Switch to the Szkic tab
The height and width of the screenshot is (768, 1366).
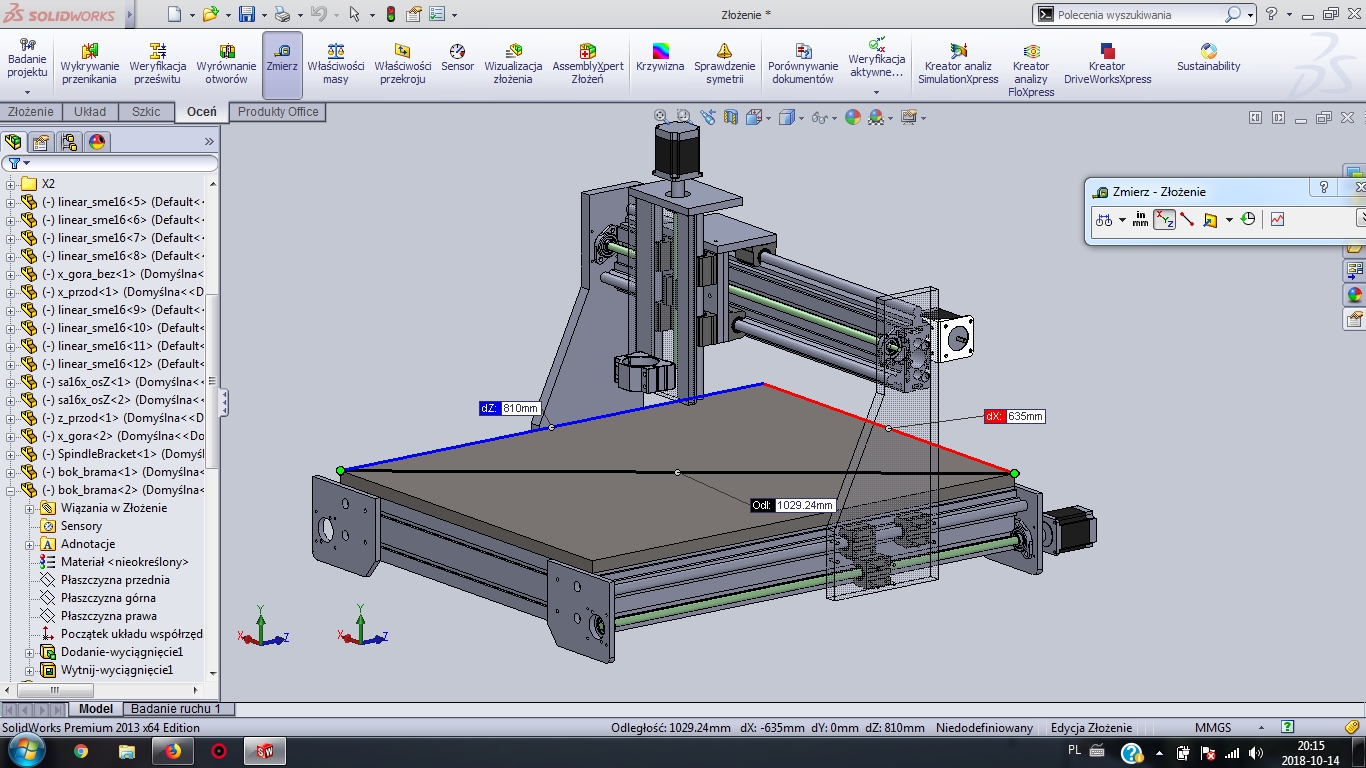[x=146, y=112]
